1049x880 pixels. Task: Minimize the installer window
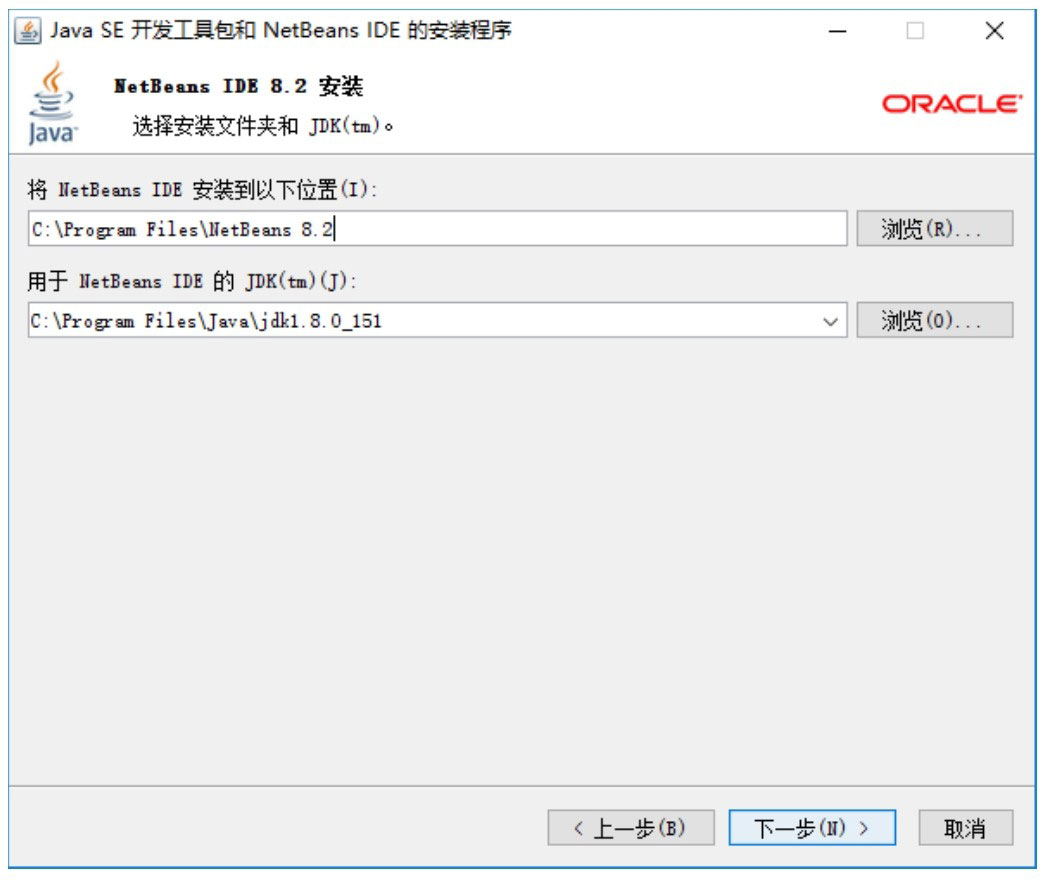(x=838, y=31)
